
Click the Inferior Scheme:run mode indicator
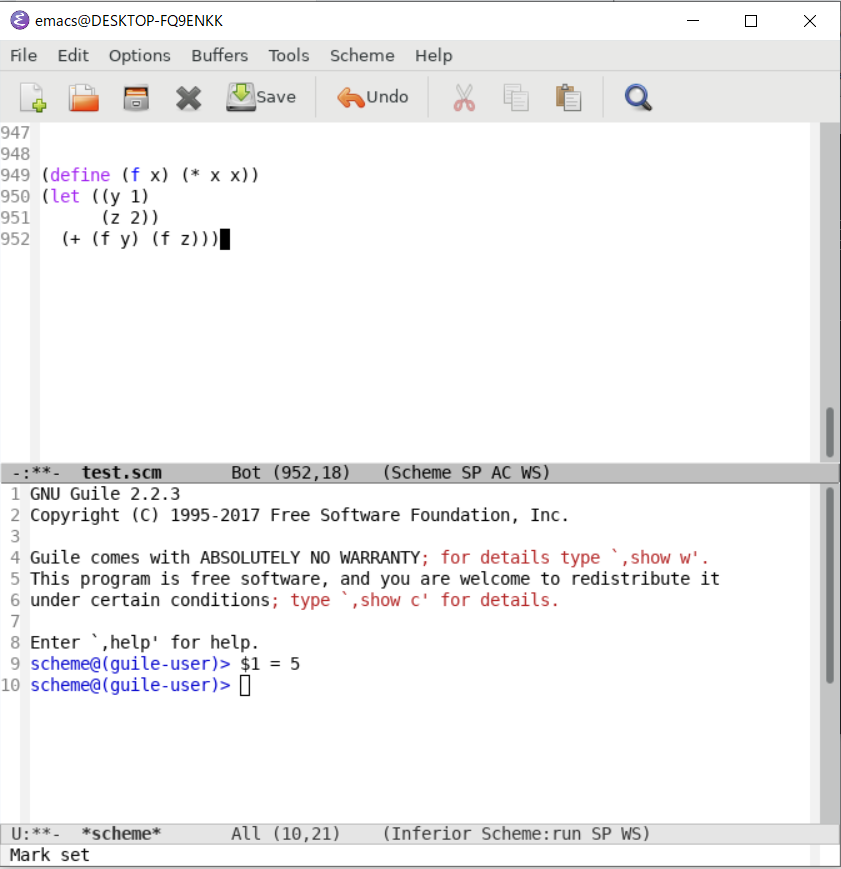[484, 834]
